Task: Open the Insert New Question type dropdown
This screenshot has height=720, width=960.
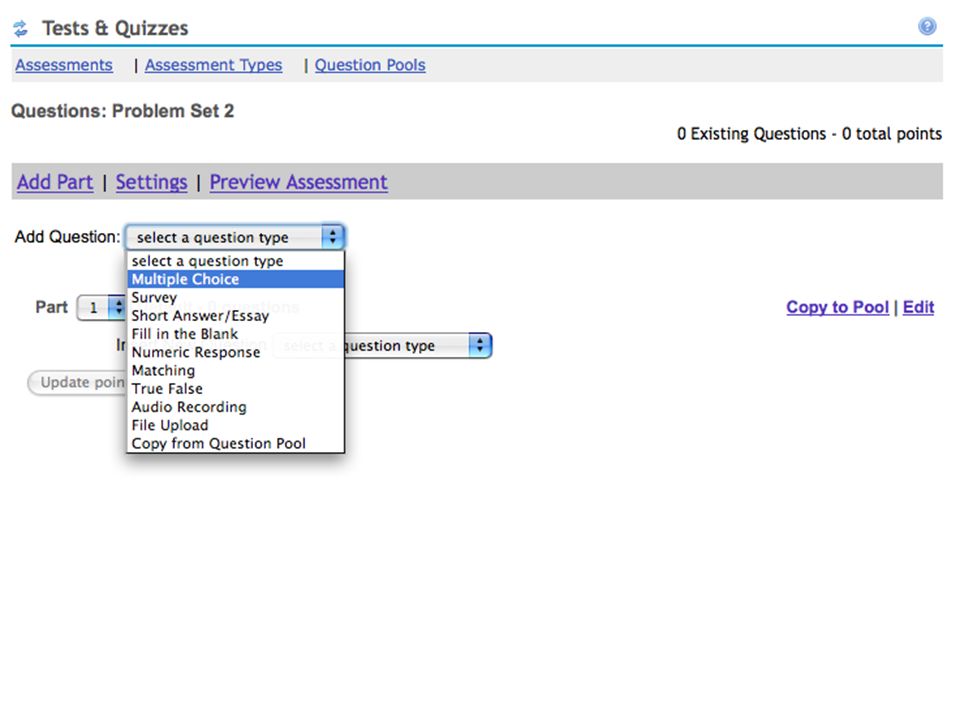Action: click(x=382, y=346)
